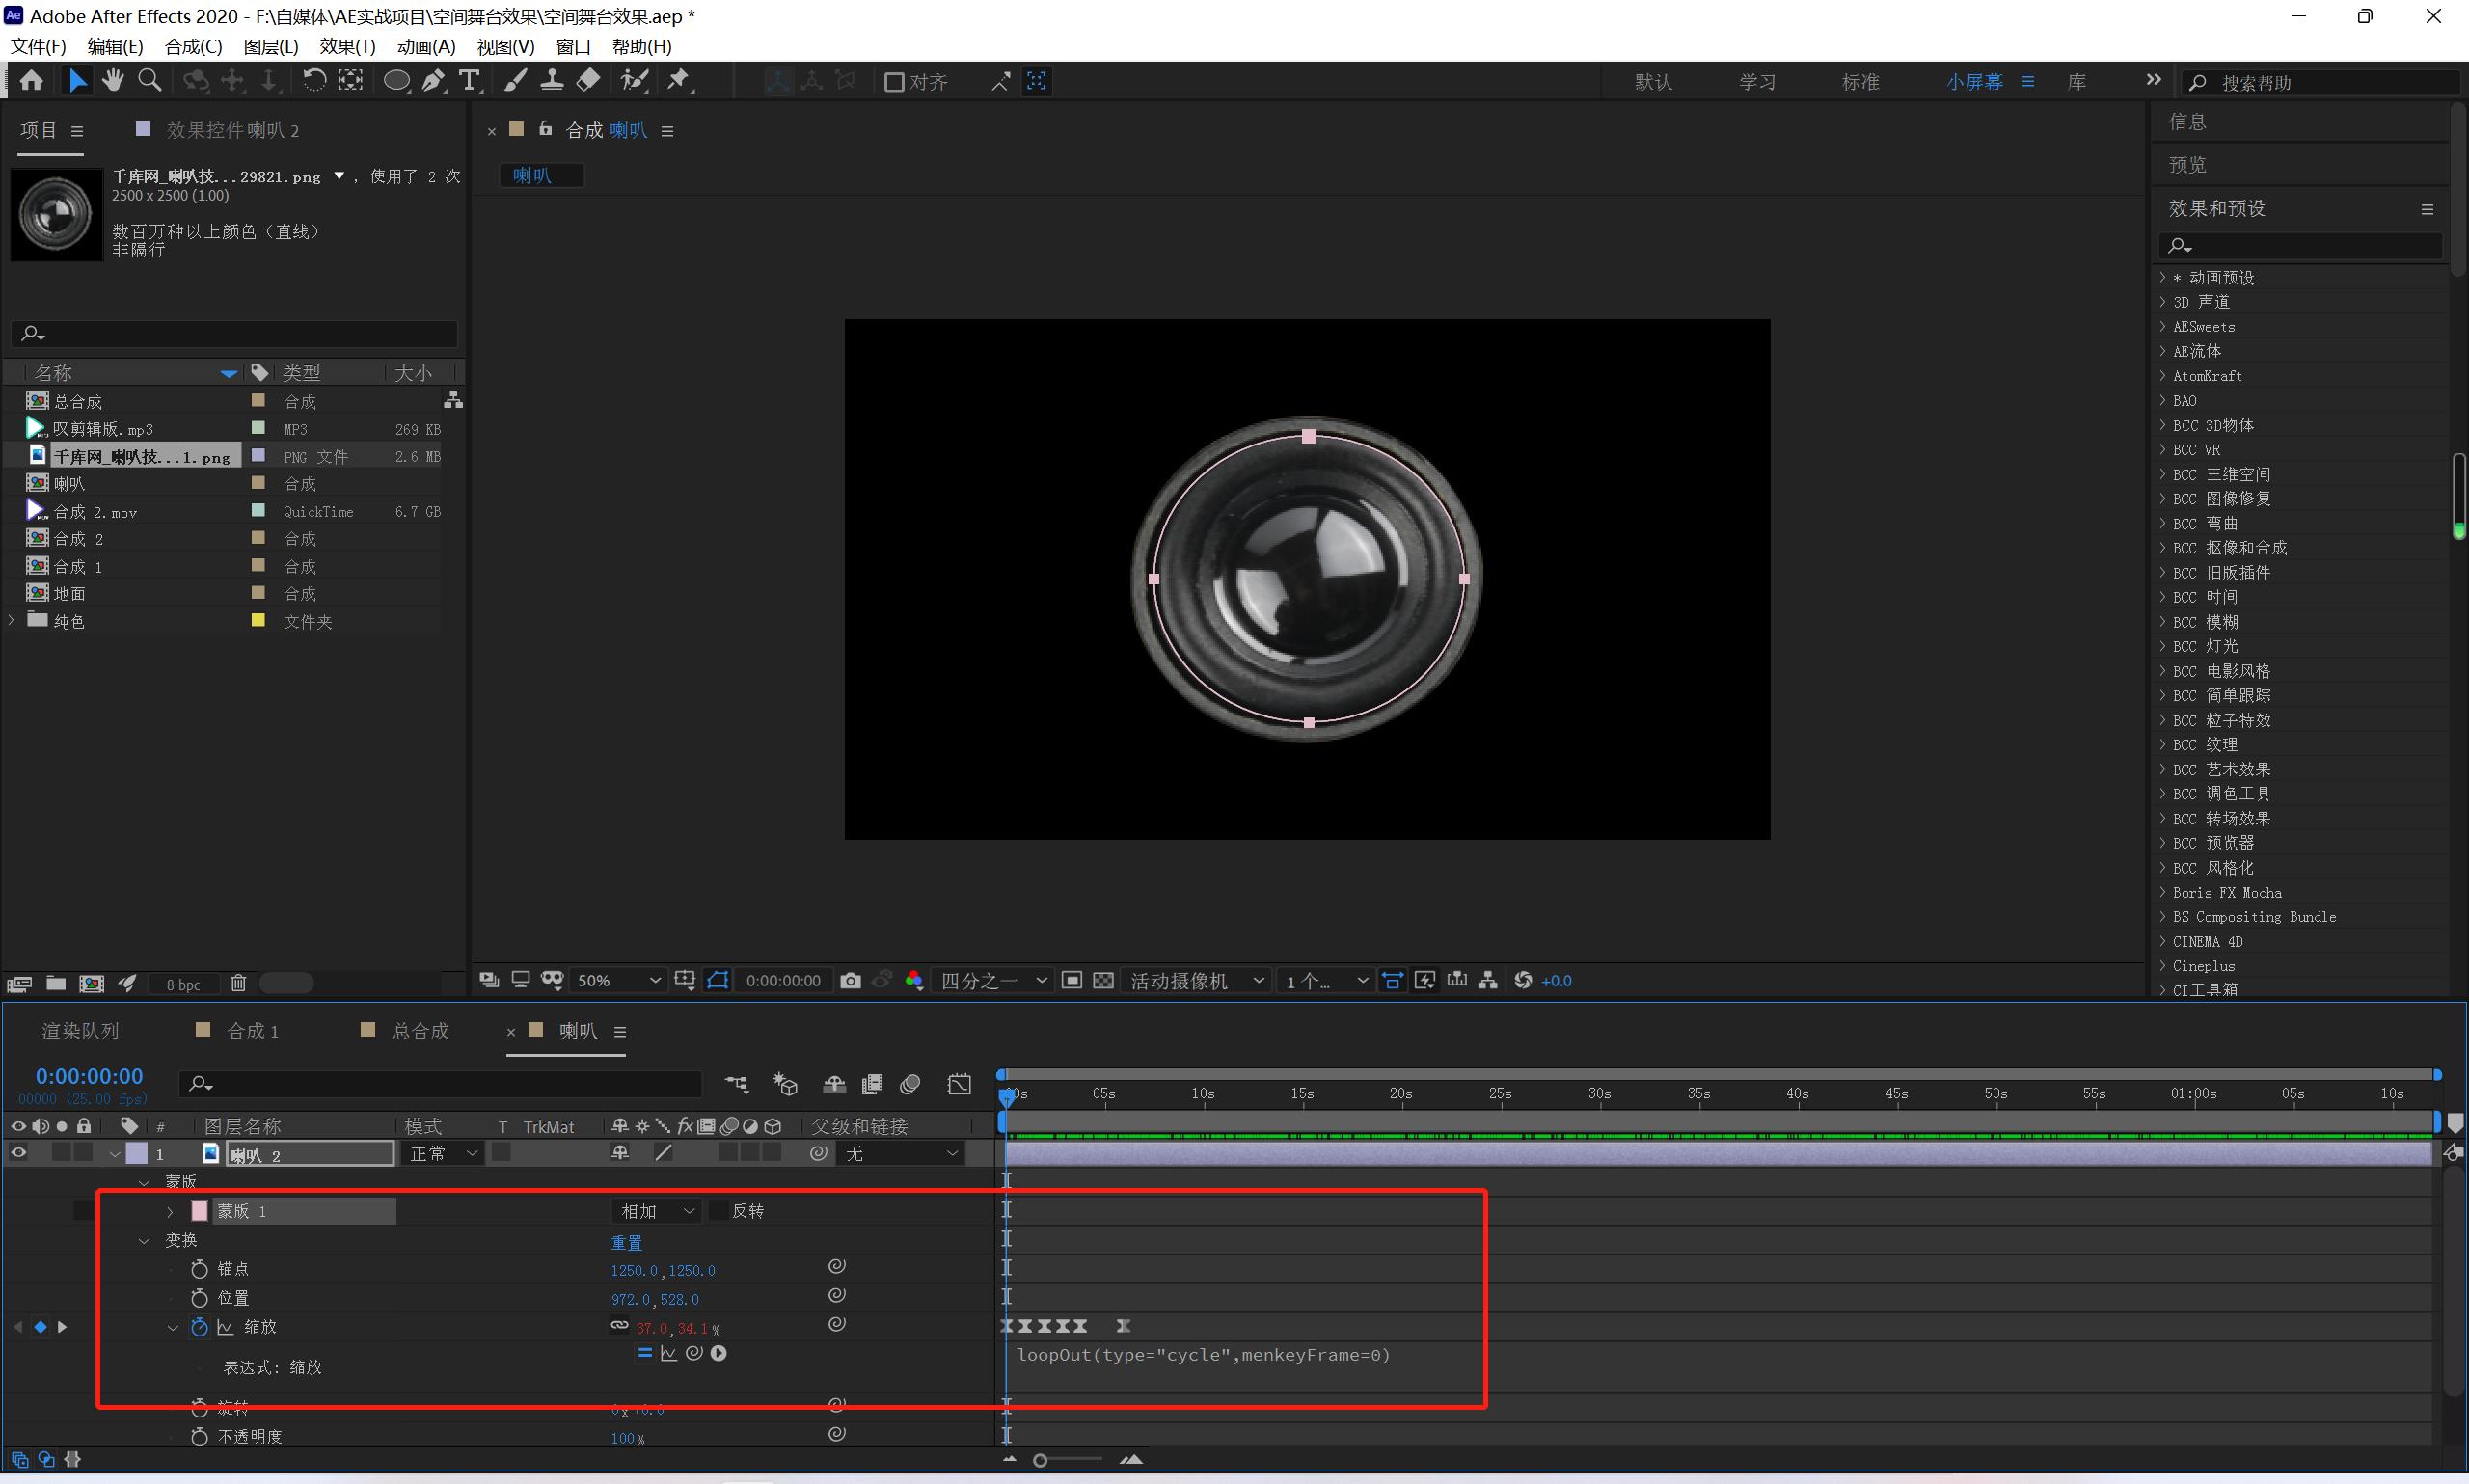Switch to the 标准 workspace
Image resolution: width=2469 pixels, height=1484 pixels.
coord(1860,82)
